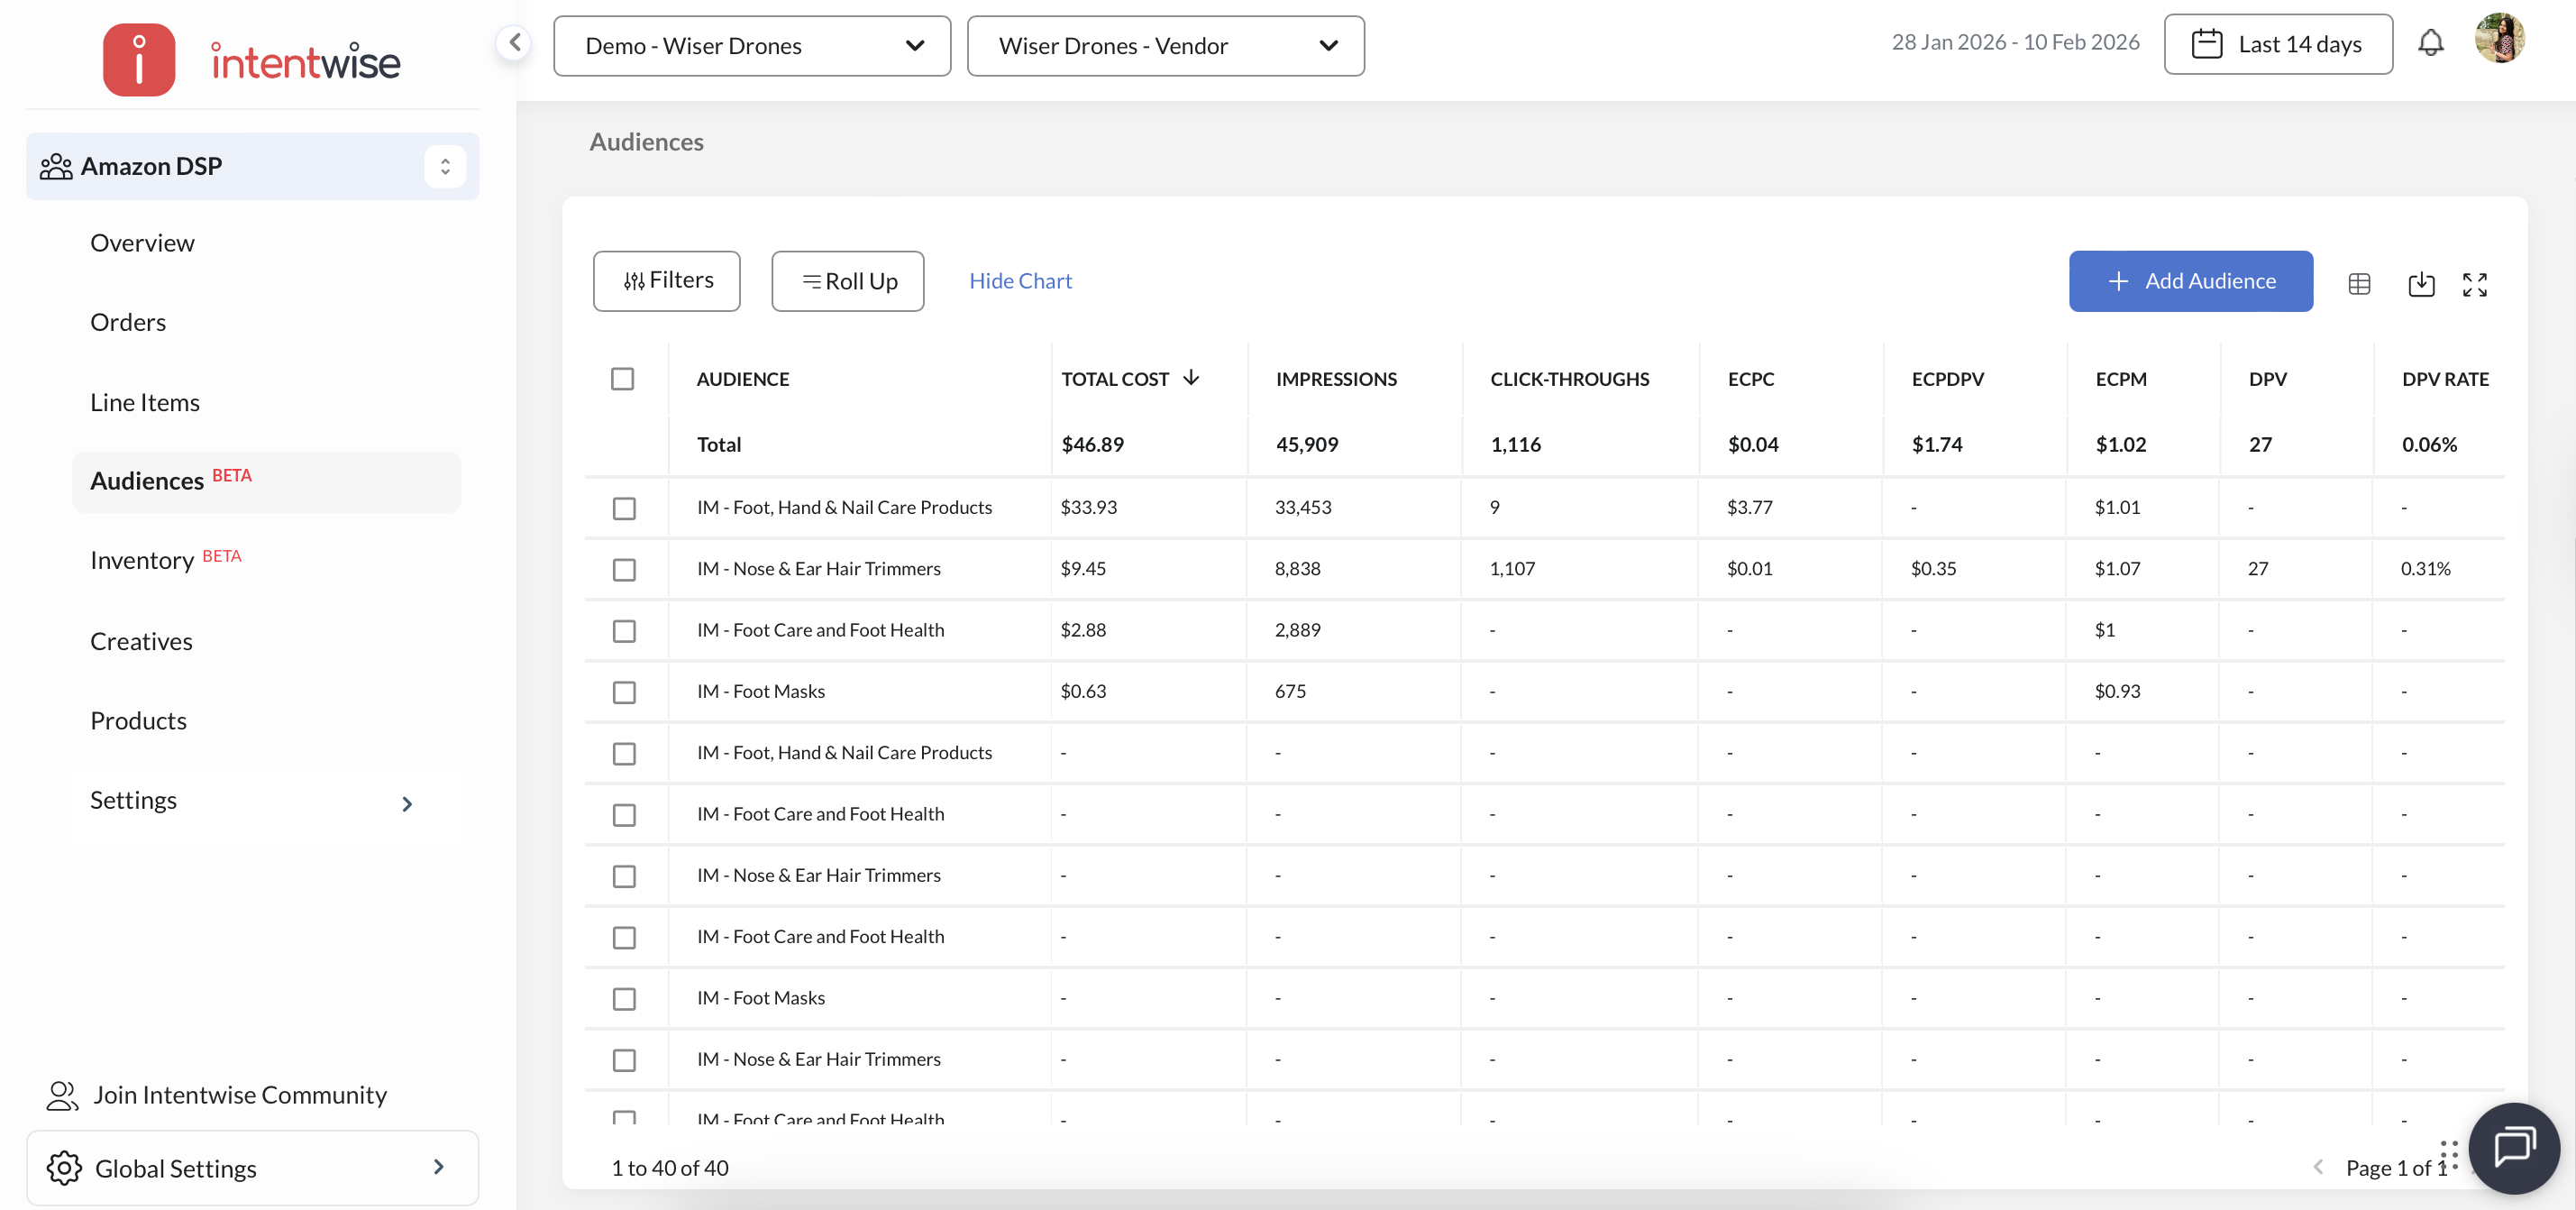Open the Demo - Wiser Drones dropdown
Screen dimensions: 2576x1210
[752, 46]
